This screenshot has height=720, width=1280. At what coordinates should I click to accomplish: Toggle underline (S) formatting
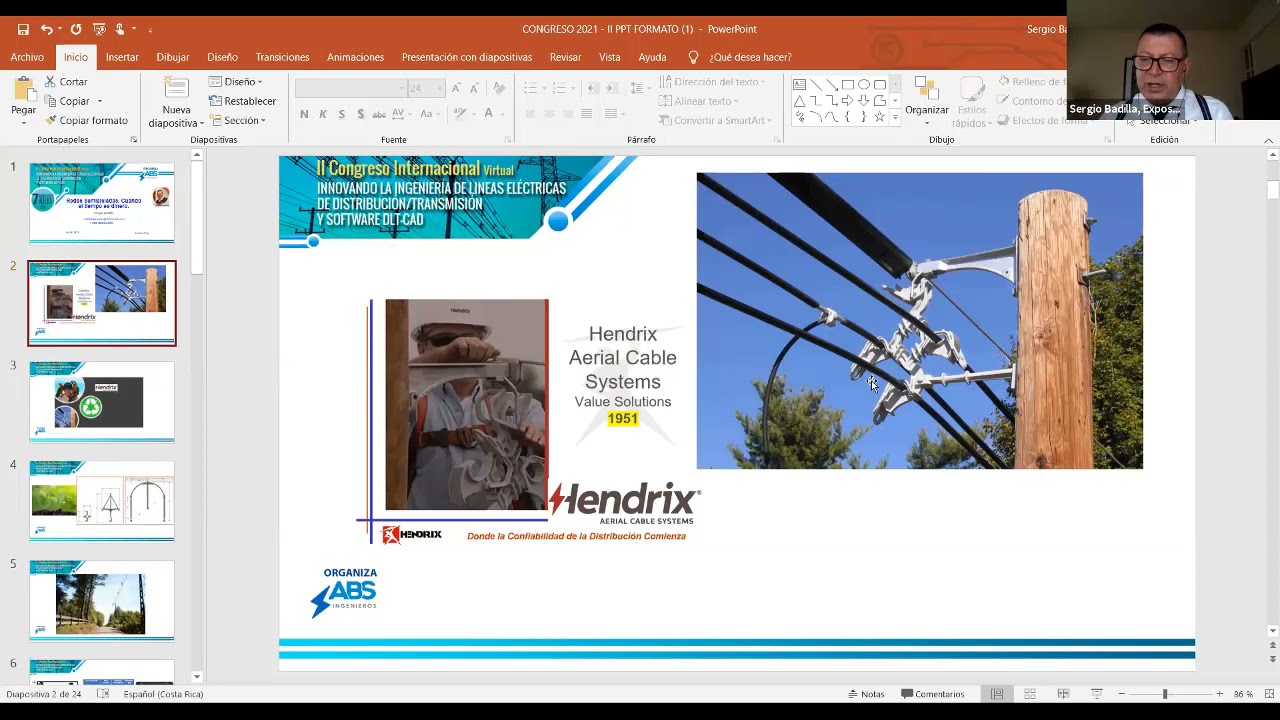pos(342,114)
